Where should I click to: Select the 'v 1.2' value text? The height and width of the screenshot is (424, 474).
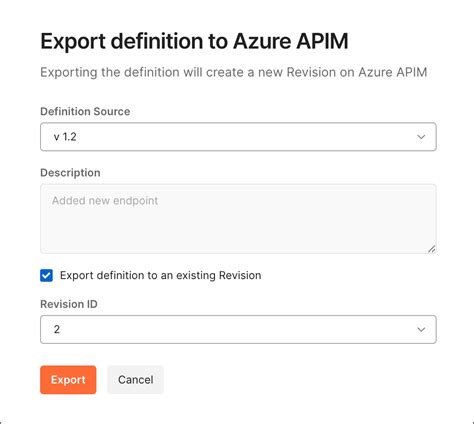tap(65, 137)
